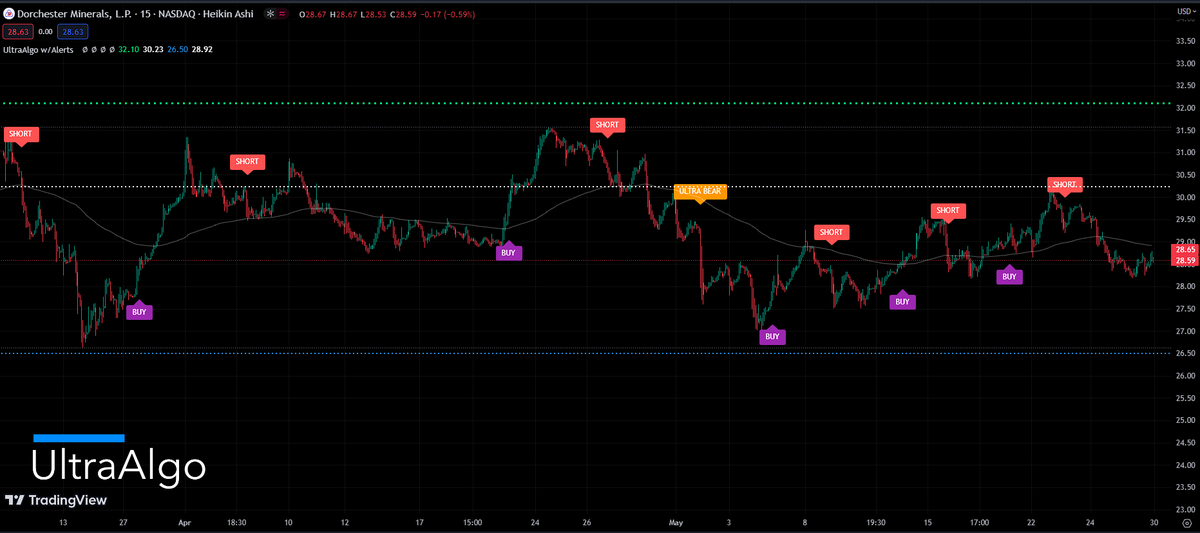Click the red 28.65 price tag on scale

click(x=1186, y=250)
